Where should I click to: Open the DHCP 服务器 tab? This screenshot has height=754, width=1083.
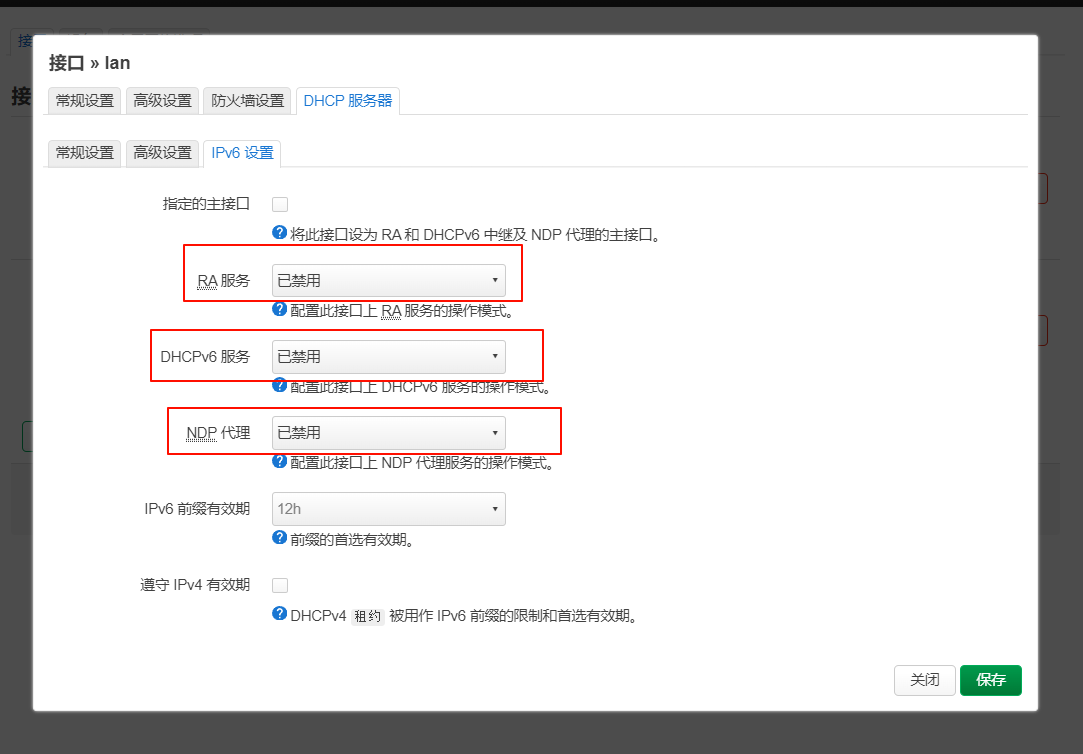pyautogui.click(x=348, y=100)
